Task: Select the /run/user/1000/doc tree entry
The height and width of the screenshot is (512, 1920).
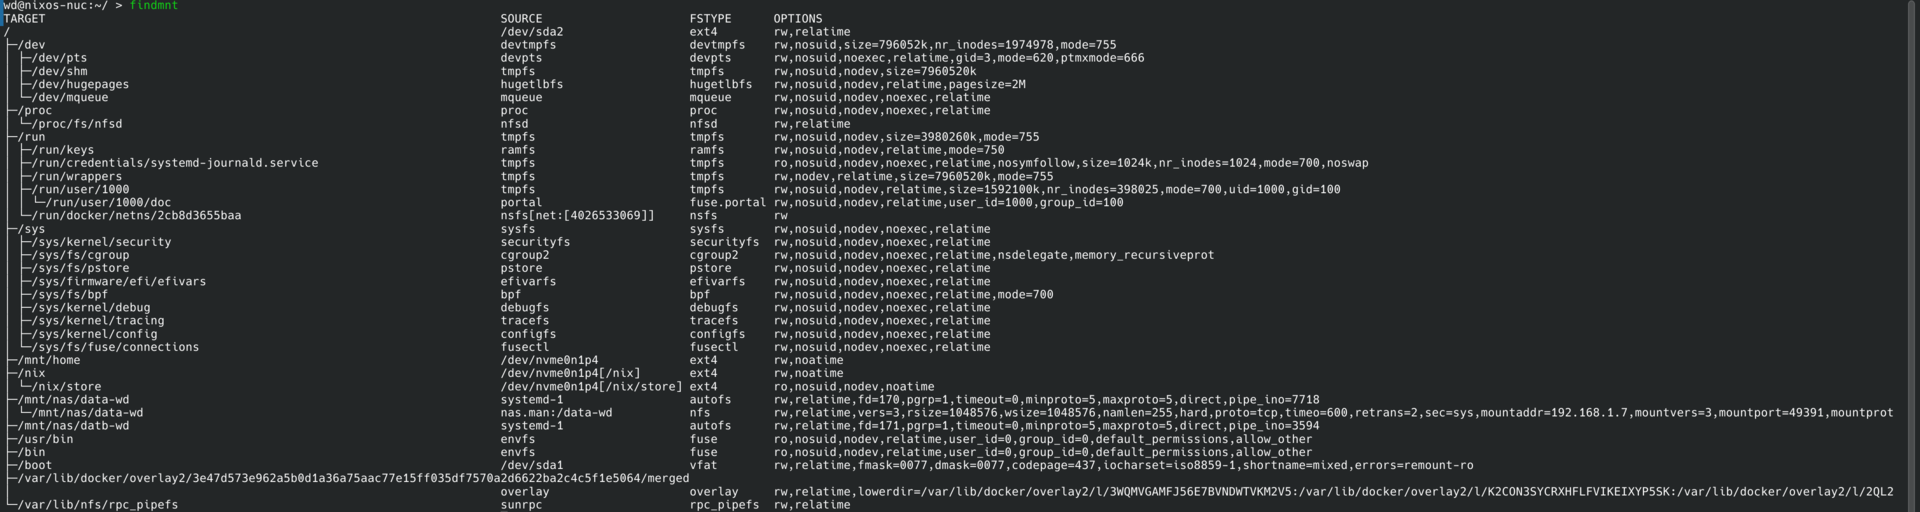Action: coord(108,203)
